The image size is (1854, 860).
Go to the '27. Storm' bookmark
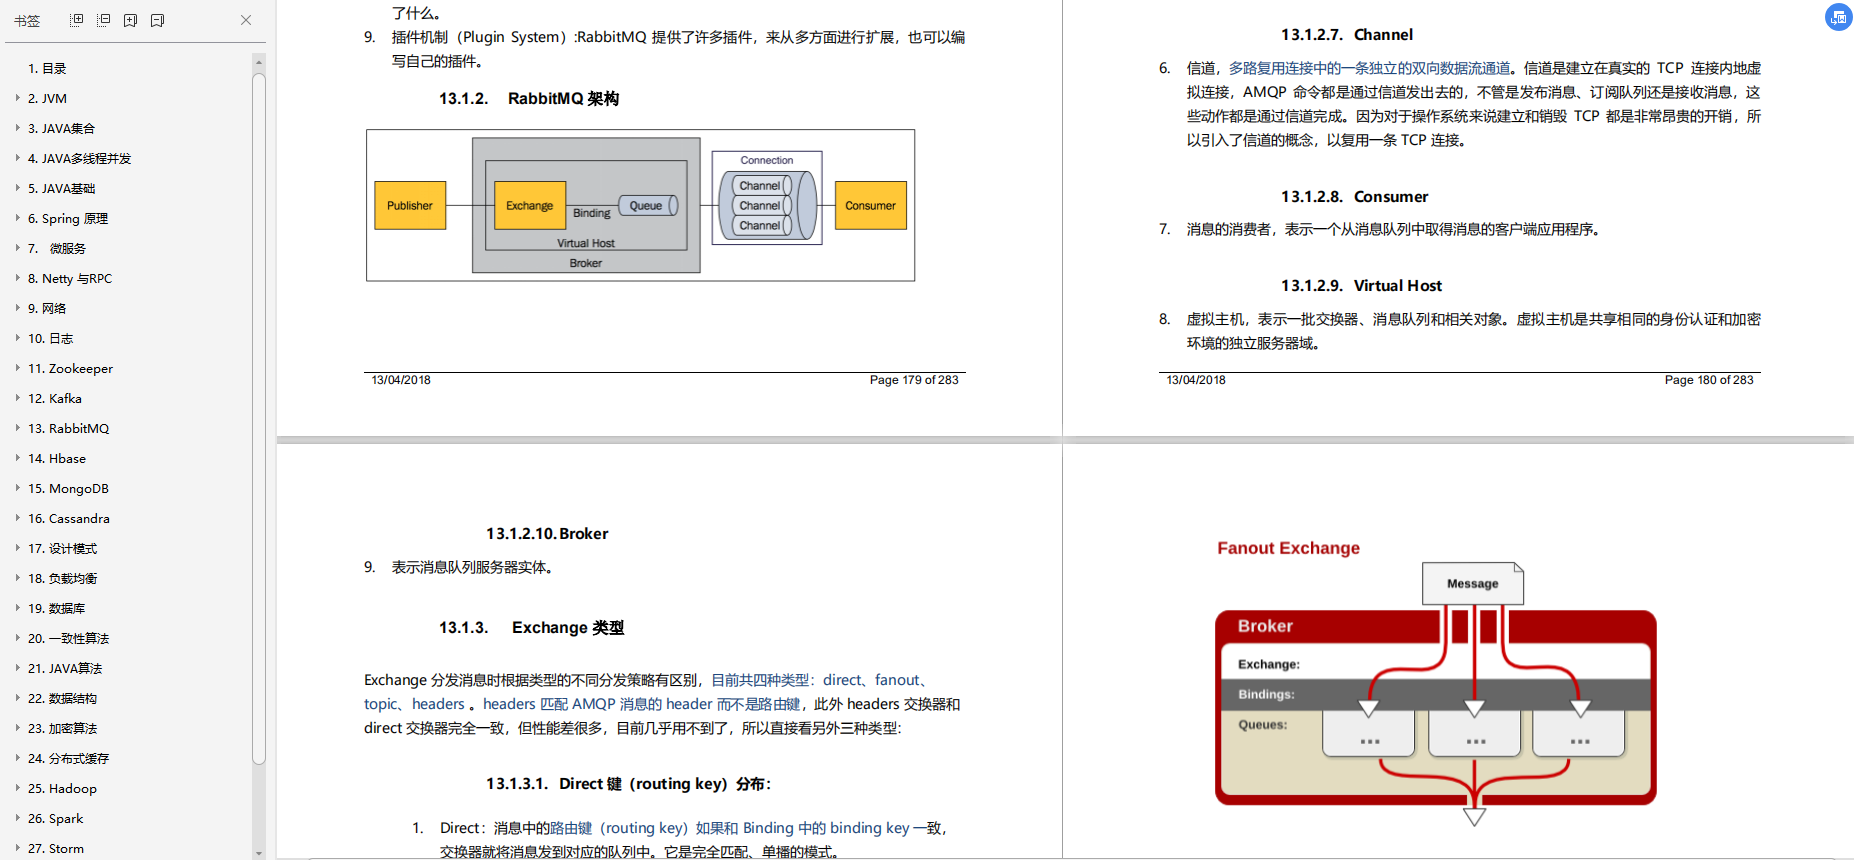(56, 848)
